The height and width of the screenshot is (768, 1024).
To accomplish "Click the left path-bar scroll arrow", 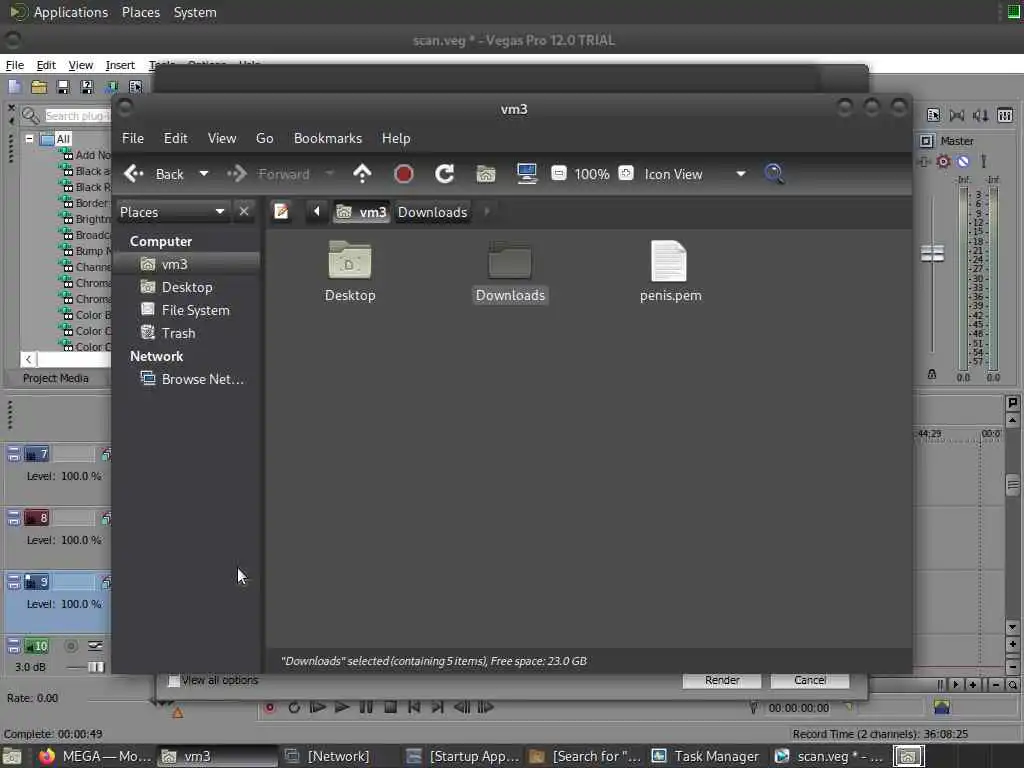I will tap(317, 212).
